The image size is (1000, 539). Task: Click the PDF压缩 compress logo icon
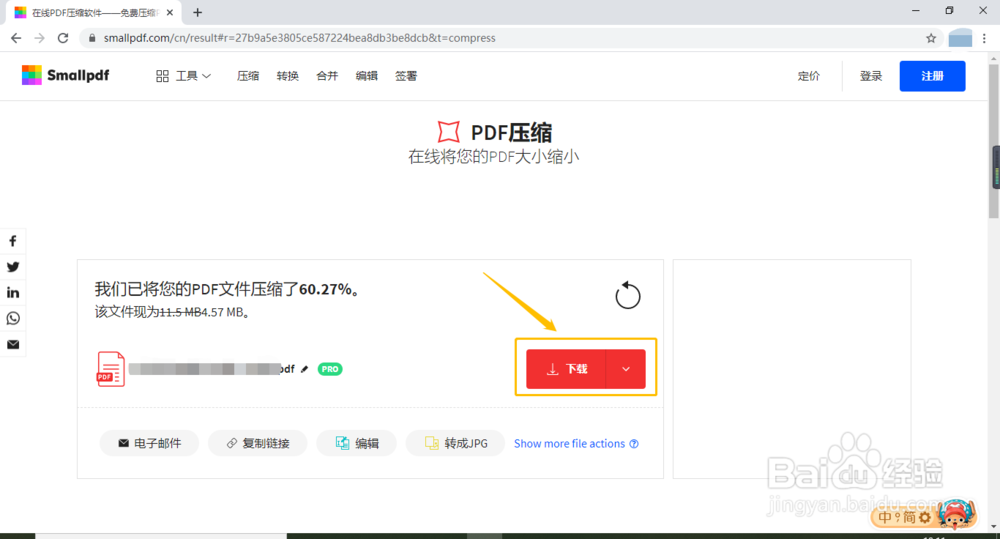point(448,132)
